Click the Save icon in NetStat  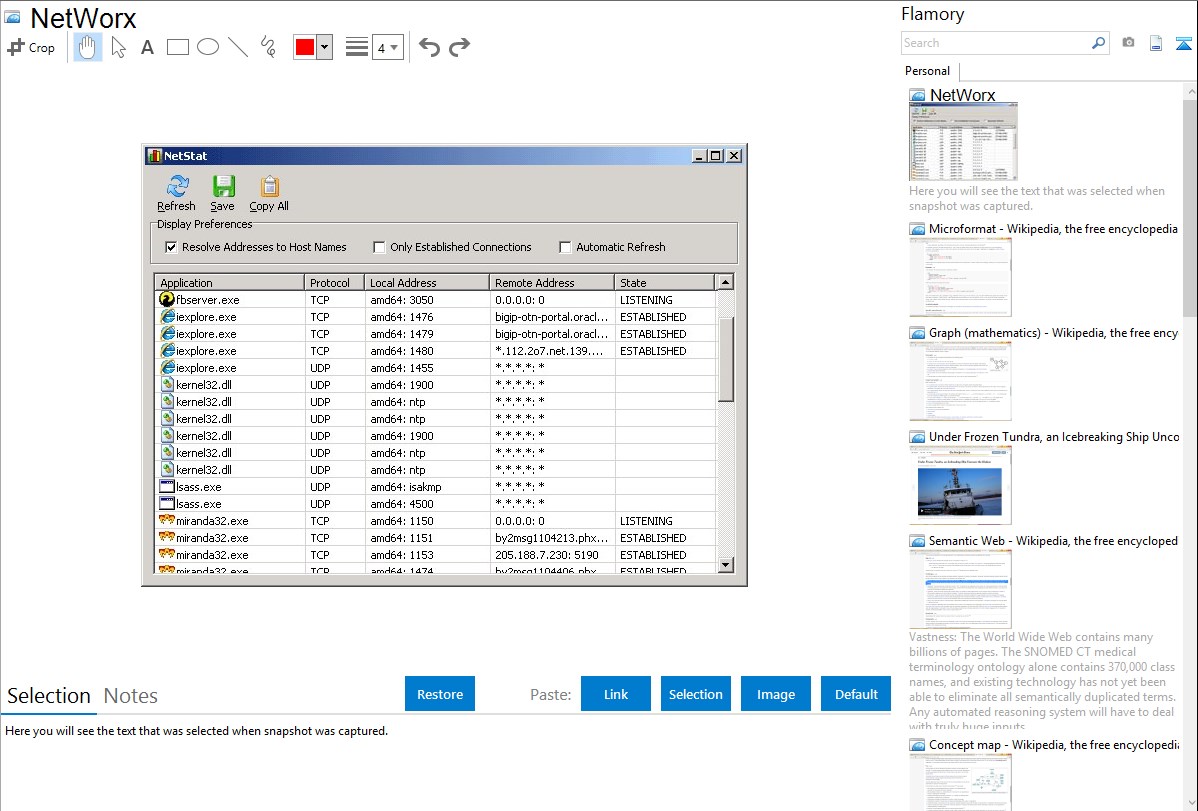coord(223,186)
